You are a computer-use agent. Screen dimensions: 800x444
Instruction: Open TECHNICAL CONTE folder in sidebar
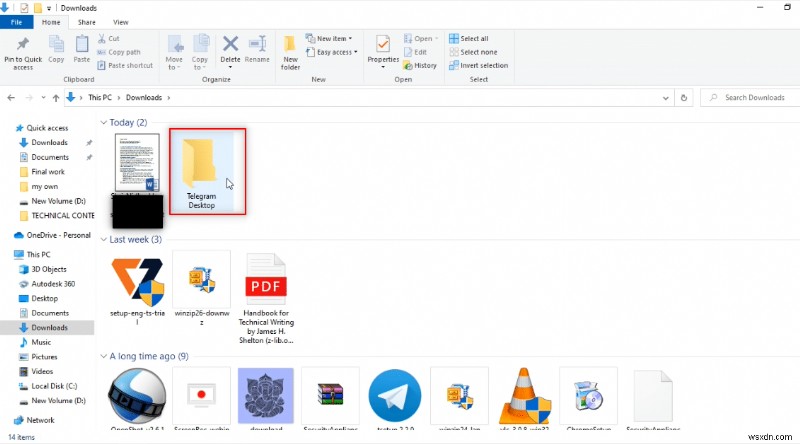pyautogui.click(x=56, y=216)
